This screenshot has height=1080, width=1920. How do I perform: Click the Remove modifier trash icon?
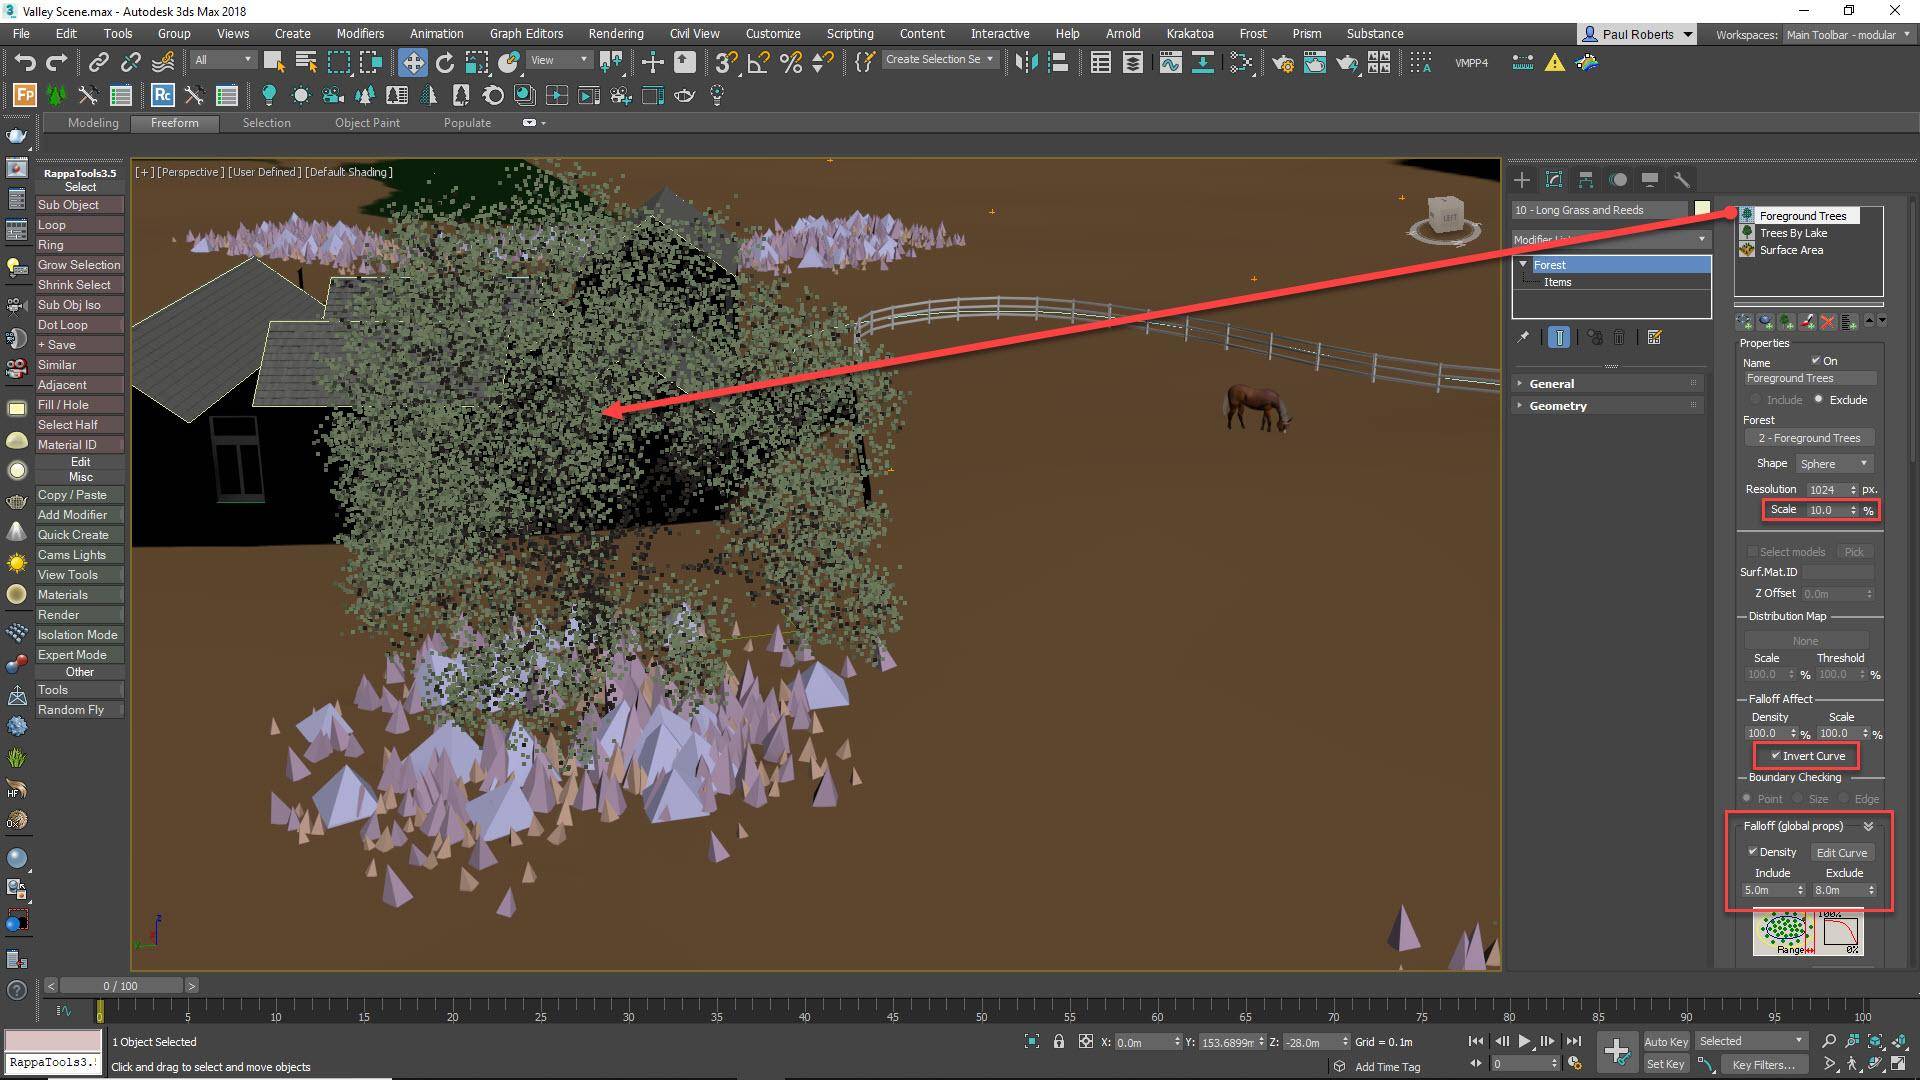point(1620,337)
